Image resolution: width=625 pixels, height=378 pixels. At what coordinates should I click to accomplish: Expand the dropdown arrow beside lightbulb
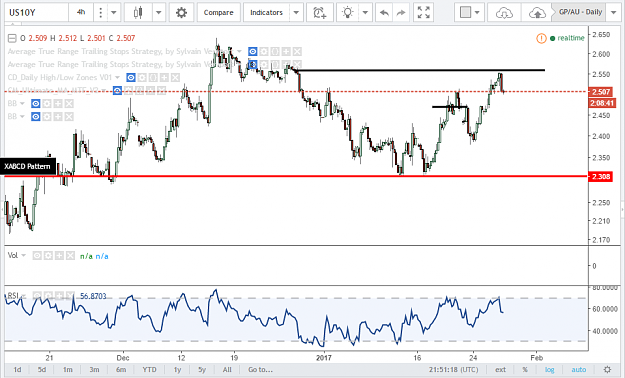click(365, 13)
